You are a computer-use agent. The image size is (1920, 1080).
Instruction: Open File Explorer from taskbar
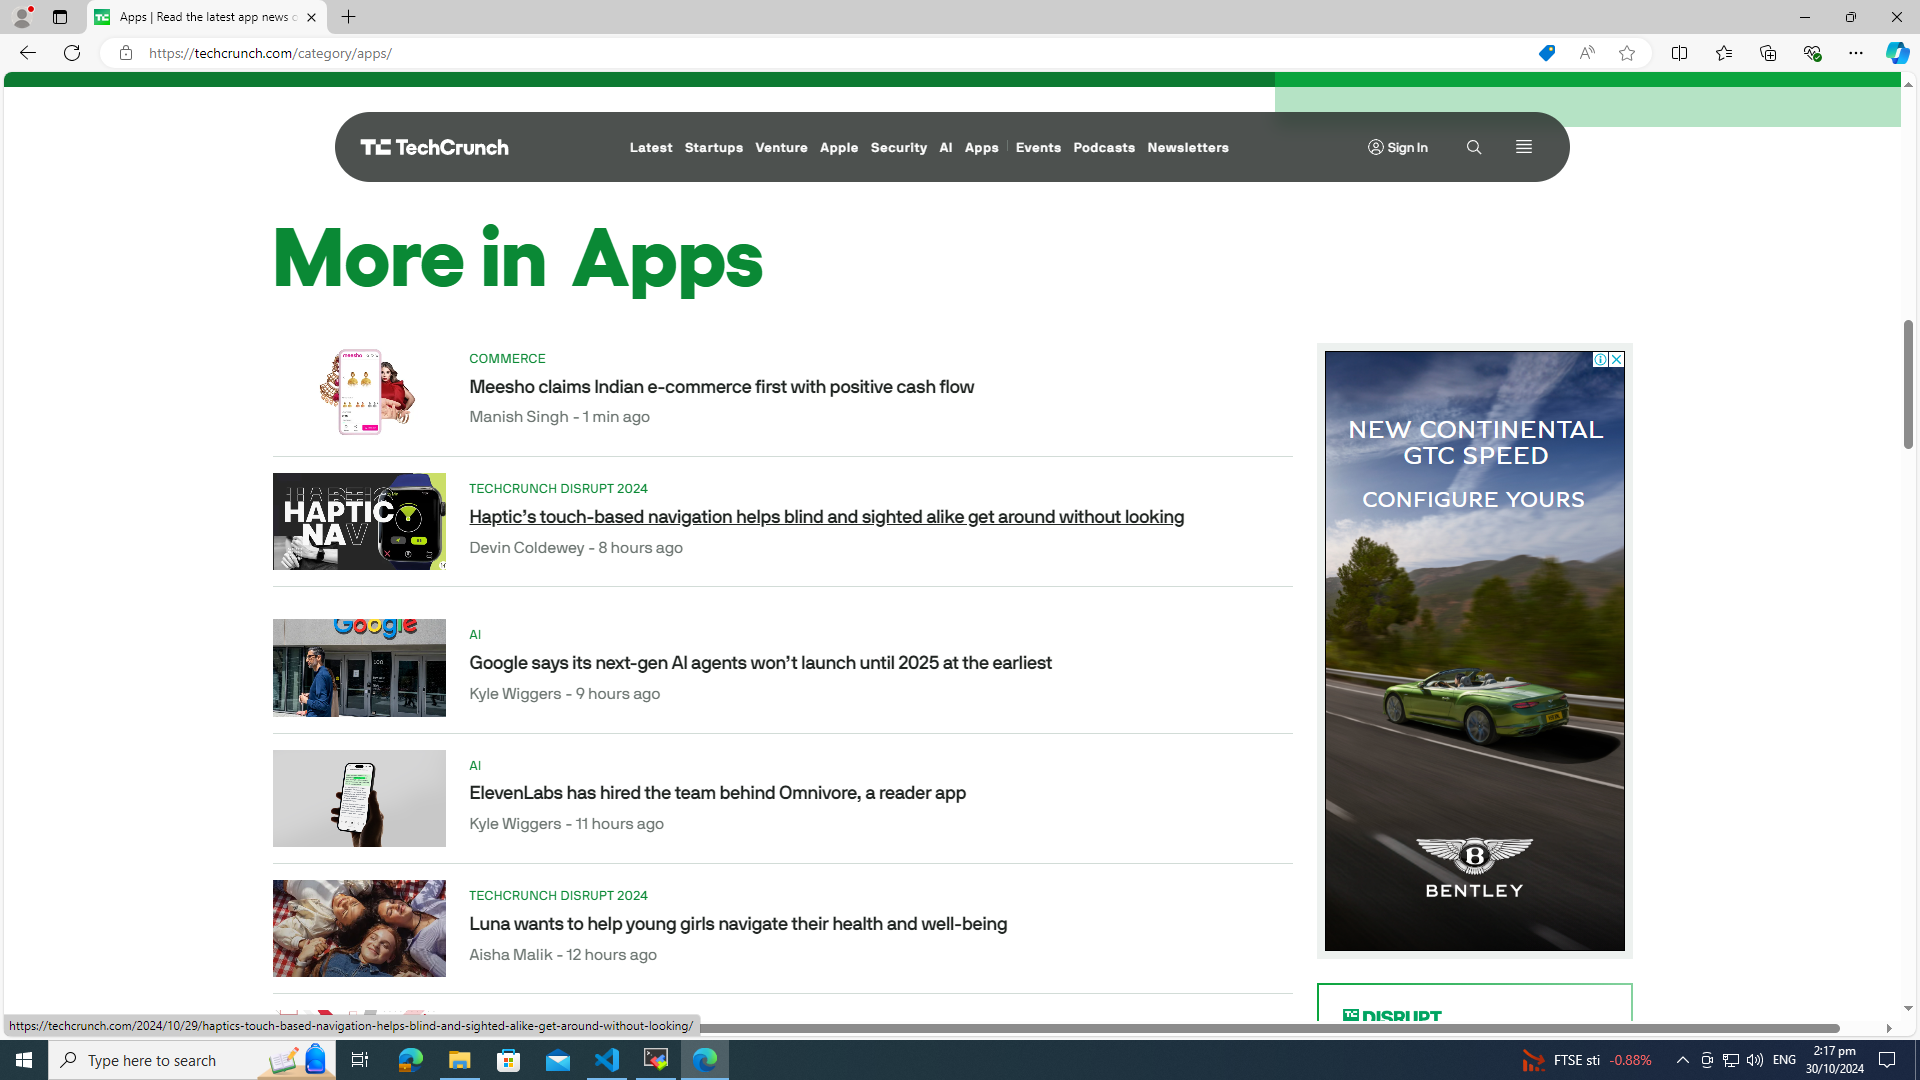[459, 1060]
